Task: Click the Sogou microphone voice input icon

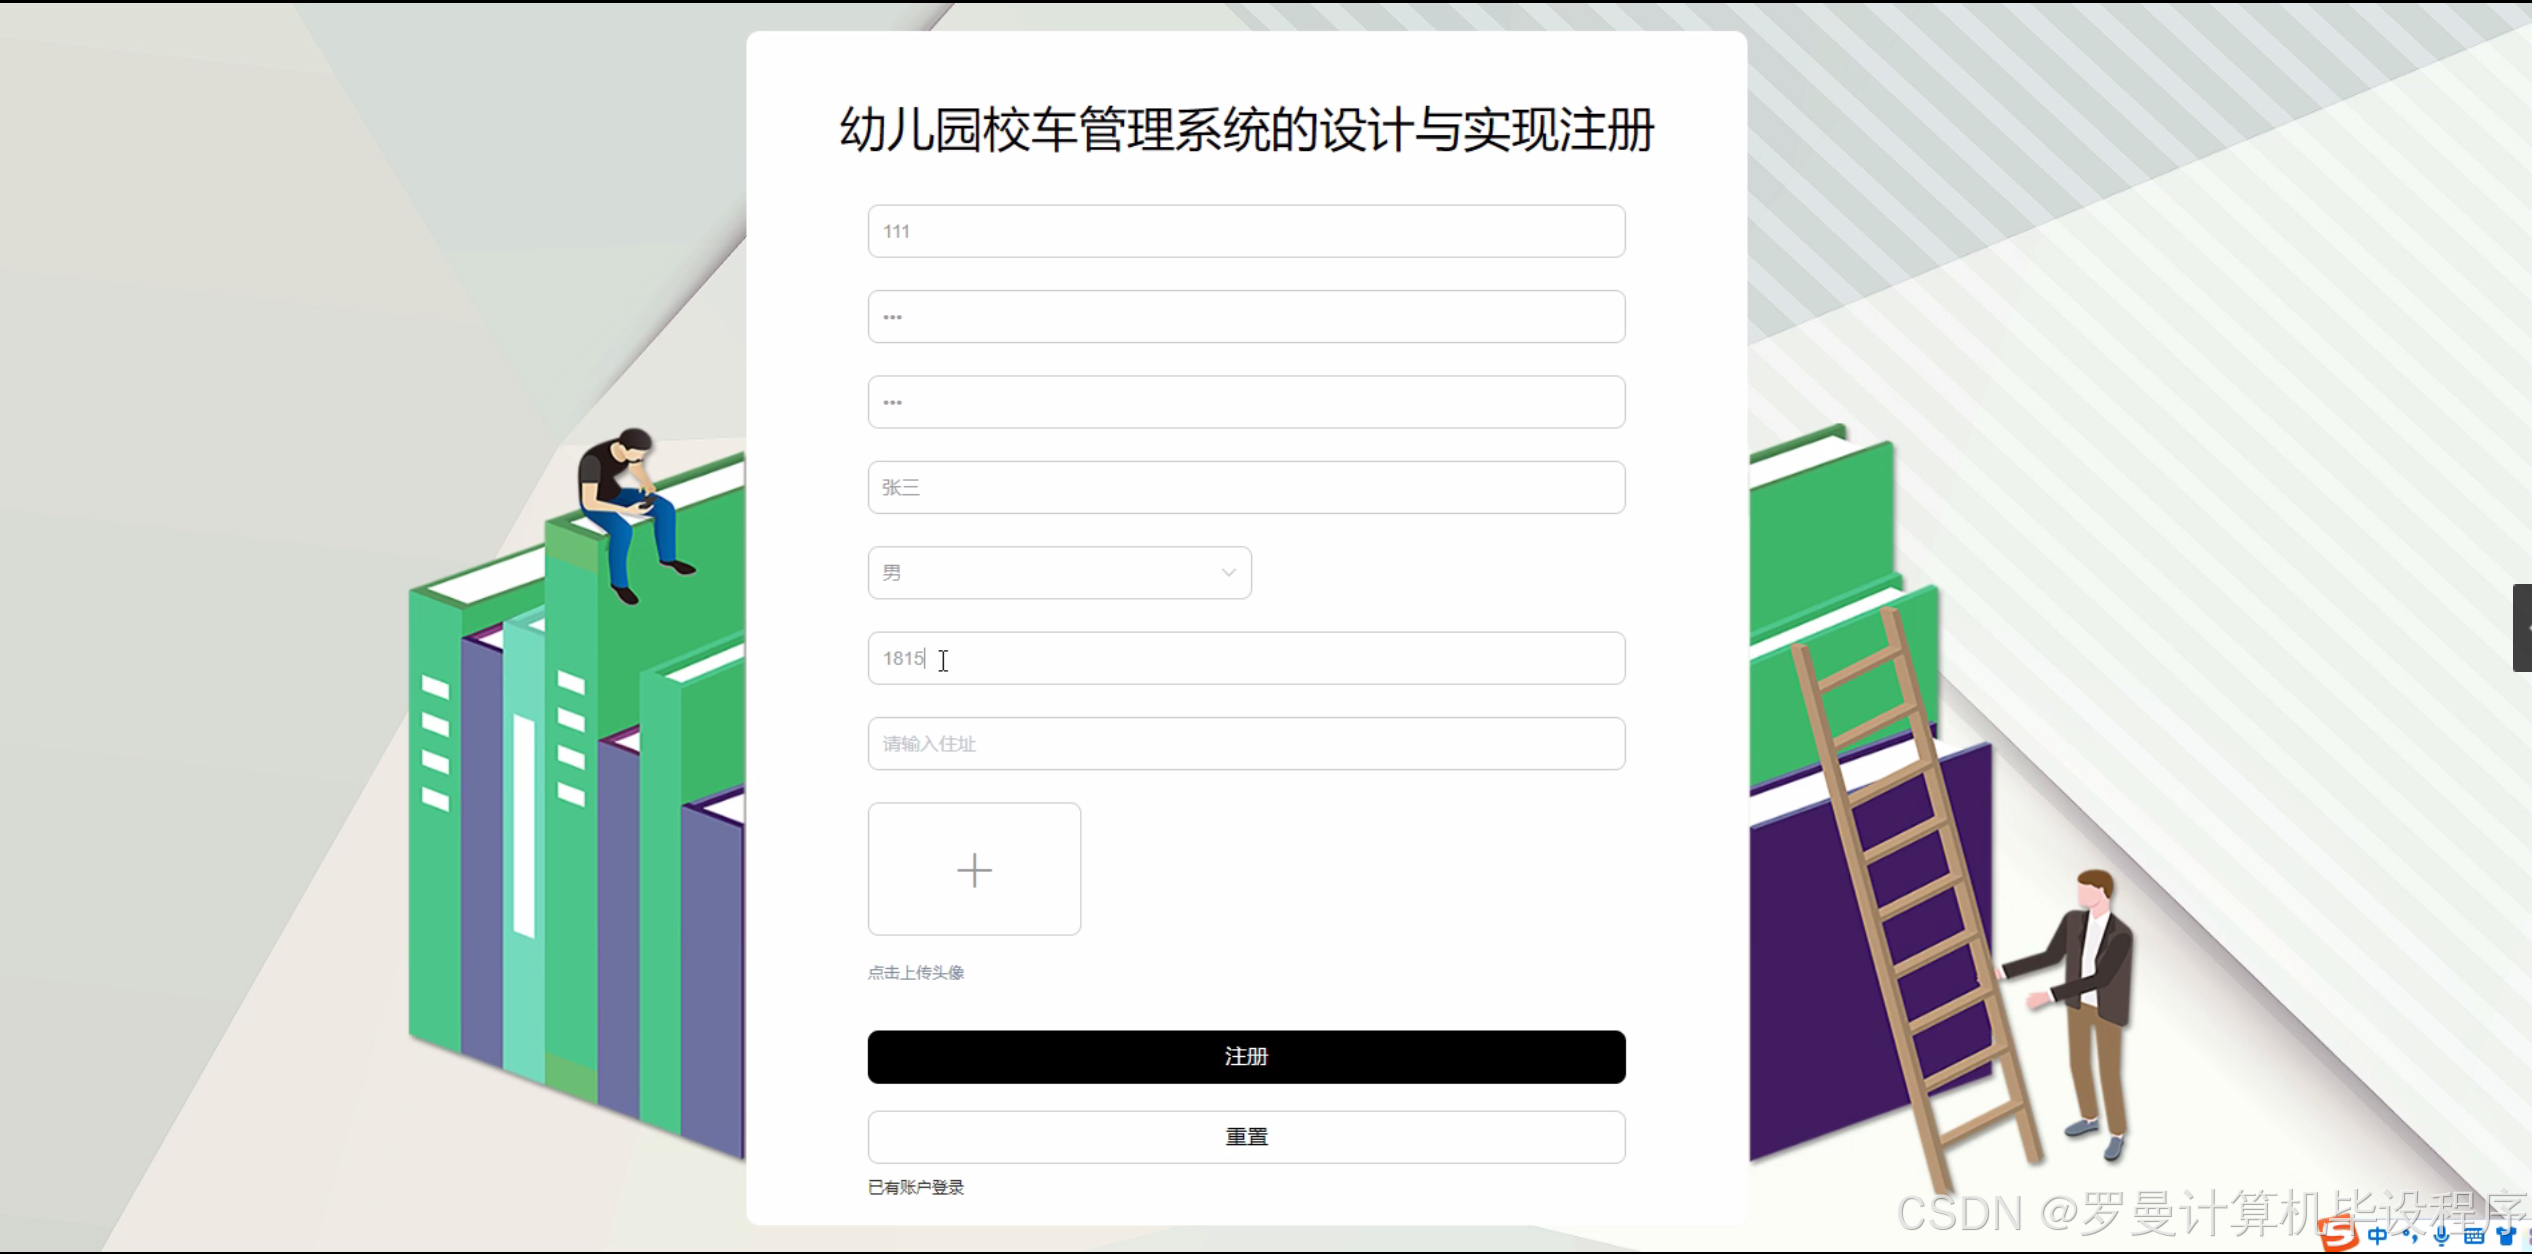Action: point(2441,1236)
